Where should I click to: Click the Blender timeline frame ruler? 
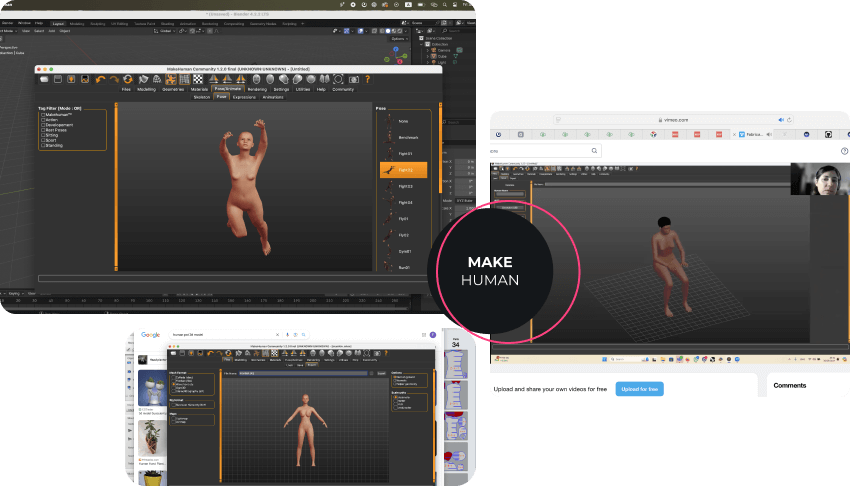(x=206, y=300)
